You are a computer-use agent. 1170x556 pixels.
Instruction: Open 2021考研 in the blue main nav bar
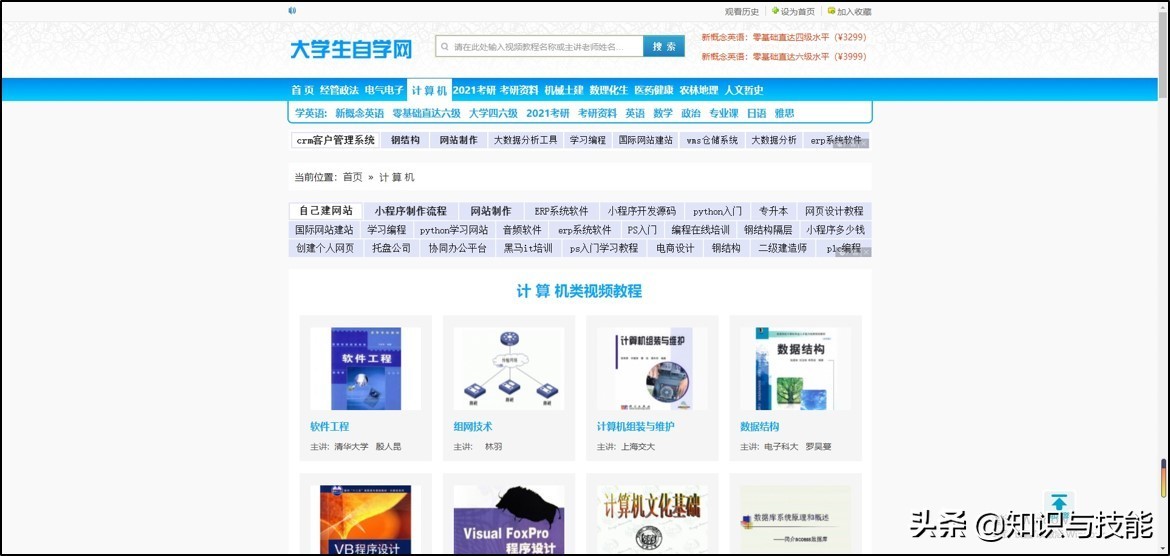474,90
